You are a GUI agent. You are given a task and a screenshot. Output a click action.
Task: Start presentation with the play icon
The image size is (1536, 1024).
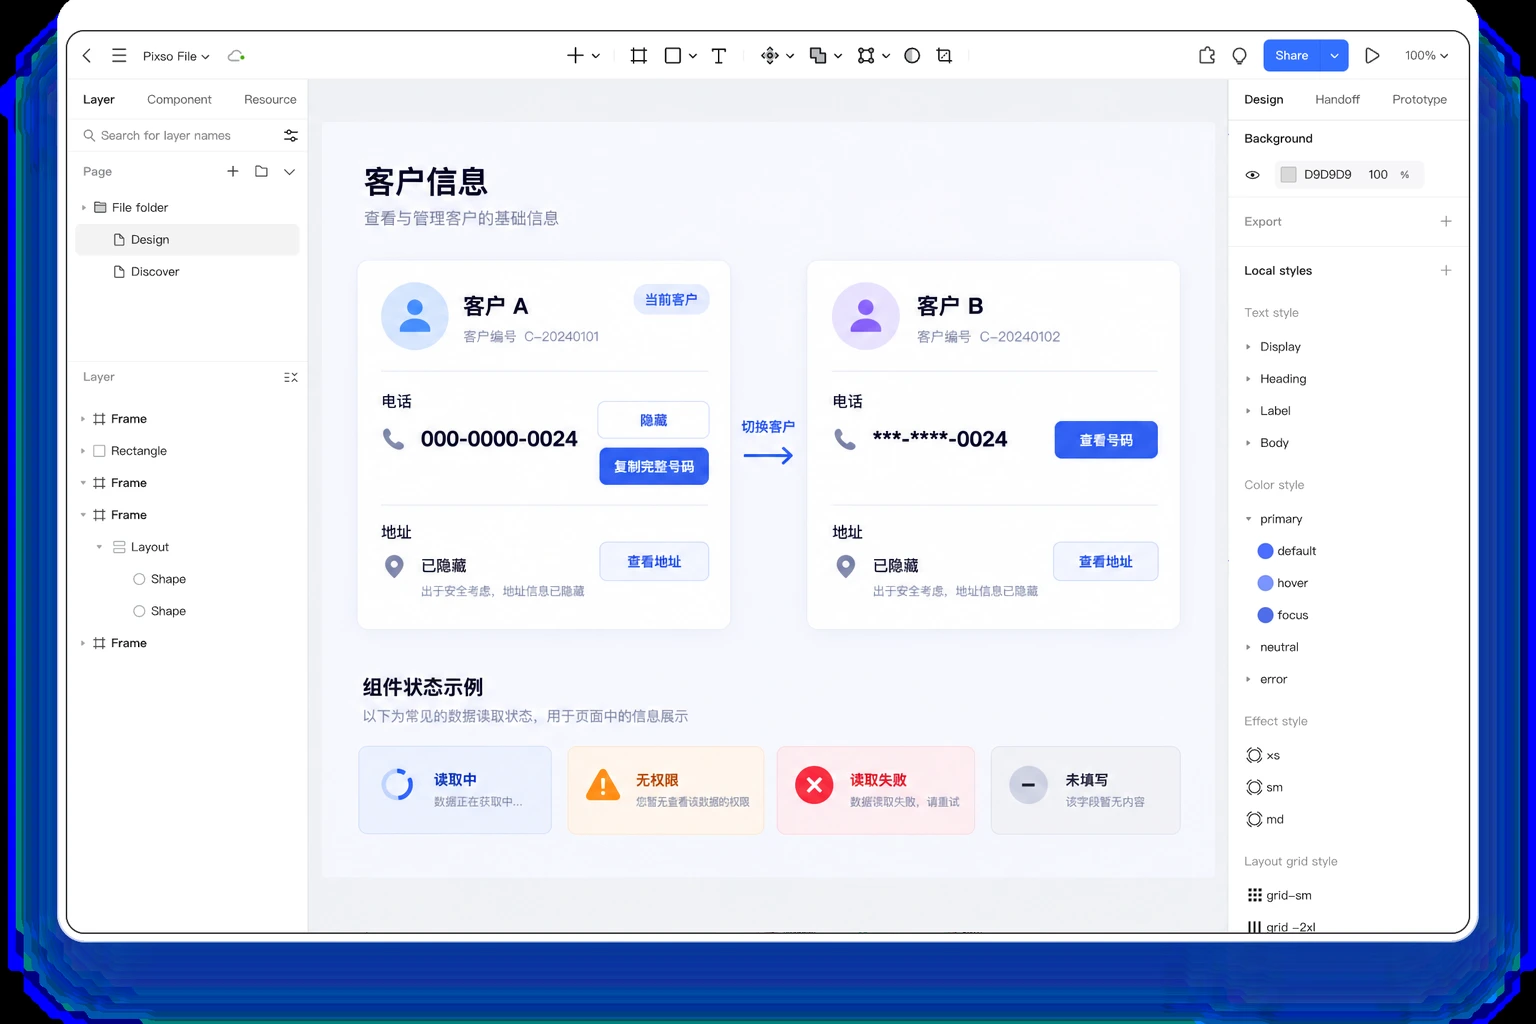(1372, 56)
